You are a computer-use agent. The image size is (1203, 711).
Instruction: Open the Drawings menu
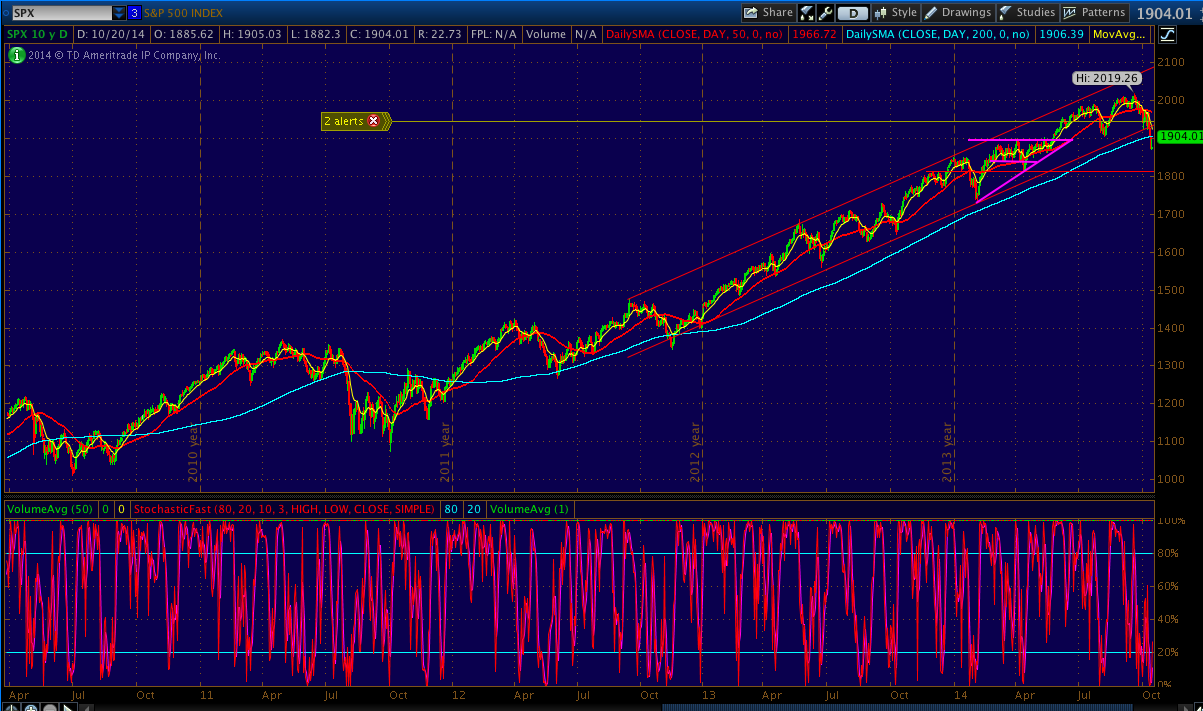(x=957, y=13)
